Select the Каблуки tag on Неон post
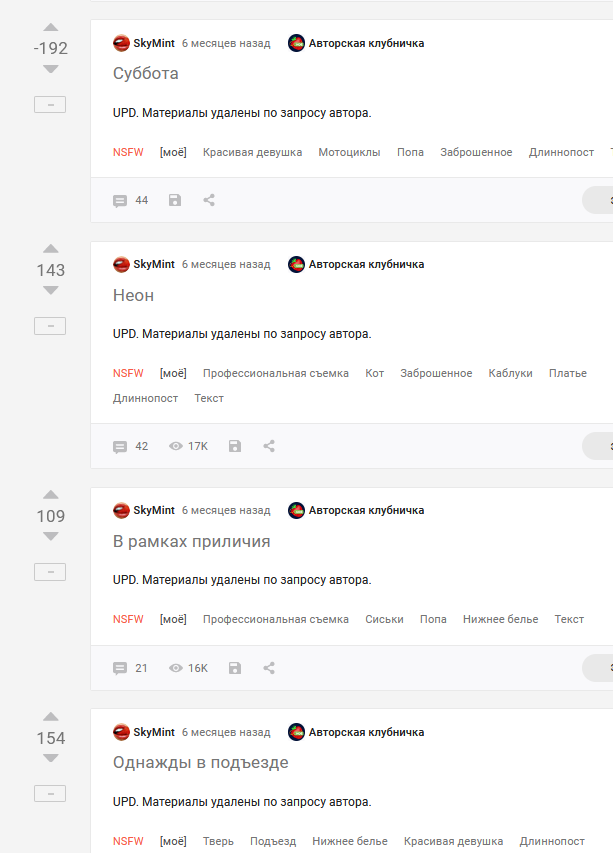The height and width of the screenshot is (853, 613). click(510, 373)
